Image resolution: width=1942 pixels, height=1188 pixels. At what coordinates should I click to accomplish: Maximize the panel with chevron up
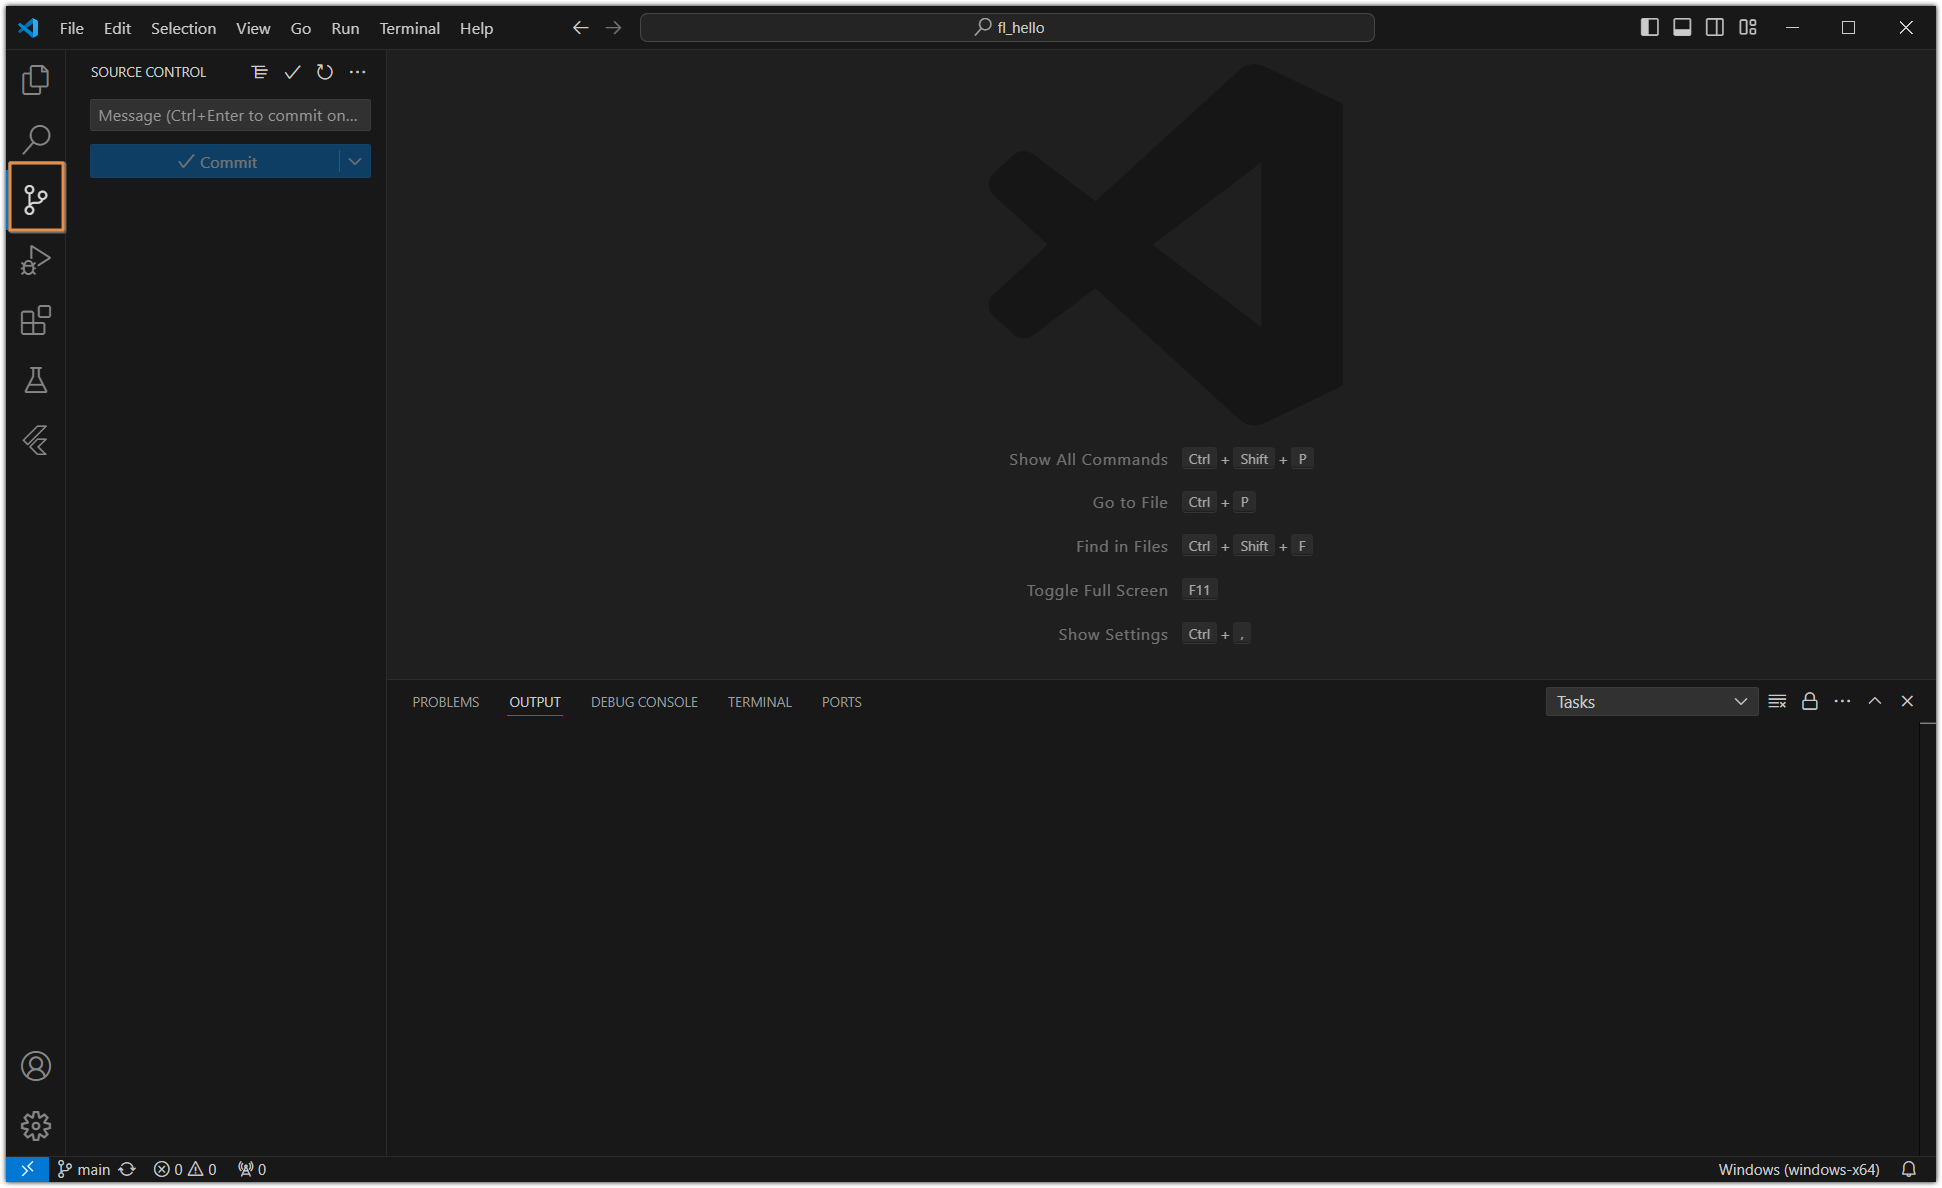[1875, 702]
